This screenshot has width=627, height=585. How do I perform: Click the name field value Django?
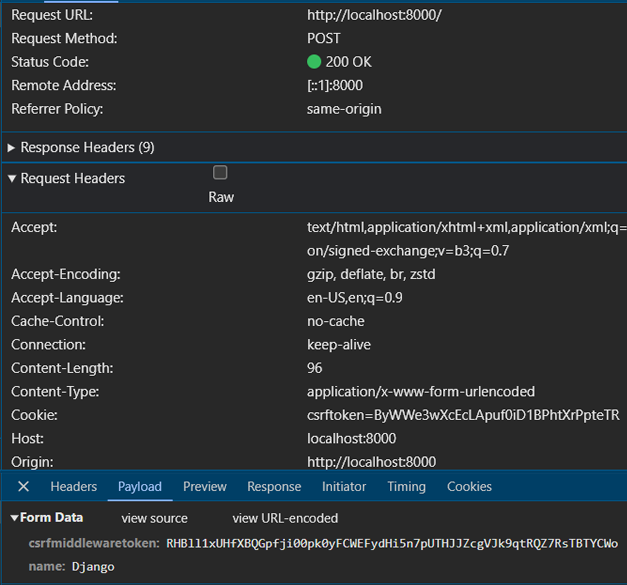coord(93,567)
